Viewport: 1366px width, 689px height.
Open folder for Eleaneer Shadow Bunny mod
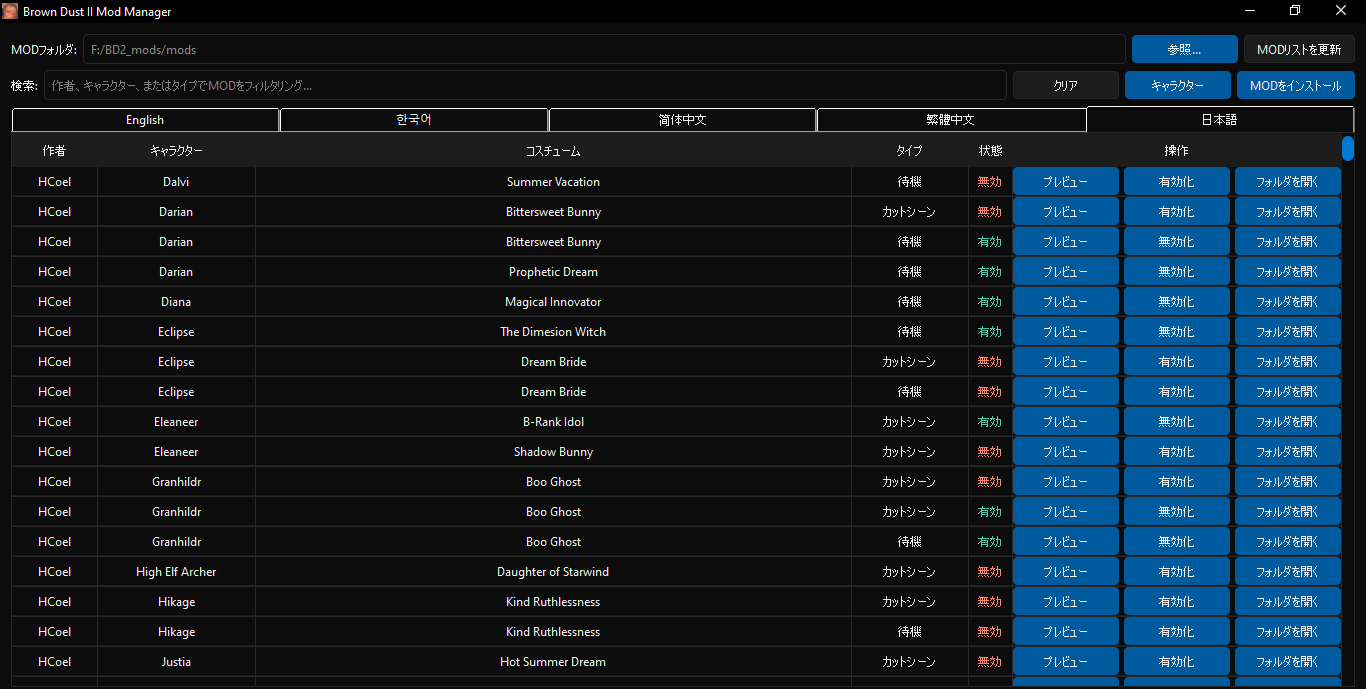[1287, 452]
